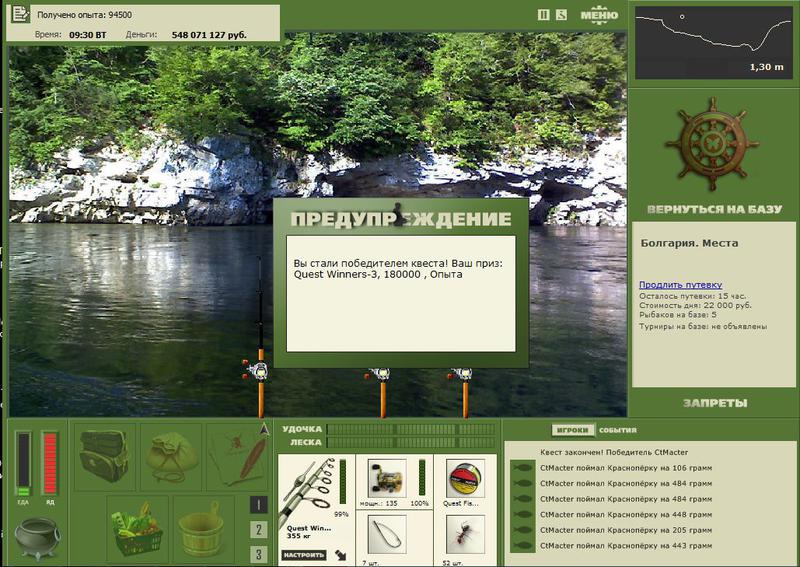The width and height of the screenshot is (800, 567).
Task: Select tackle slot 2
Action: (x=259, y=530)
